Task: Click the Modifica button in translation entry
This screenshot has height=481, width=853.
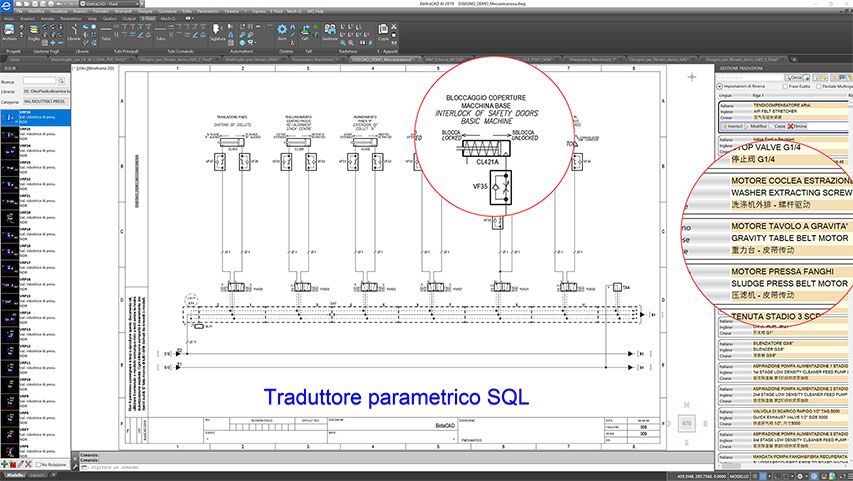Action: pyautogui.click(x=756, y=126)
